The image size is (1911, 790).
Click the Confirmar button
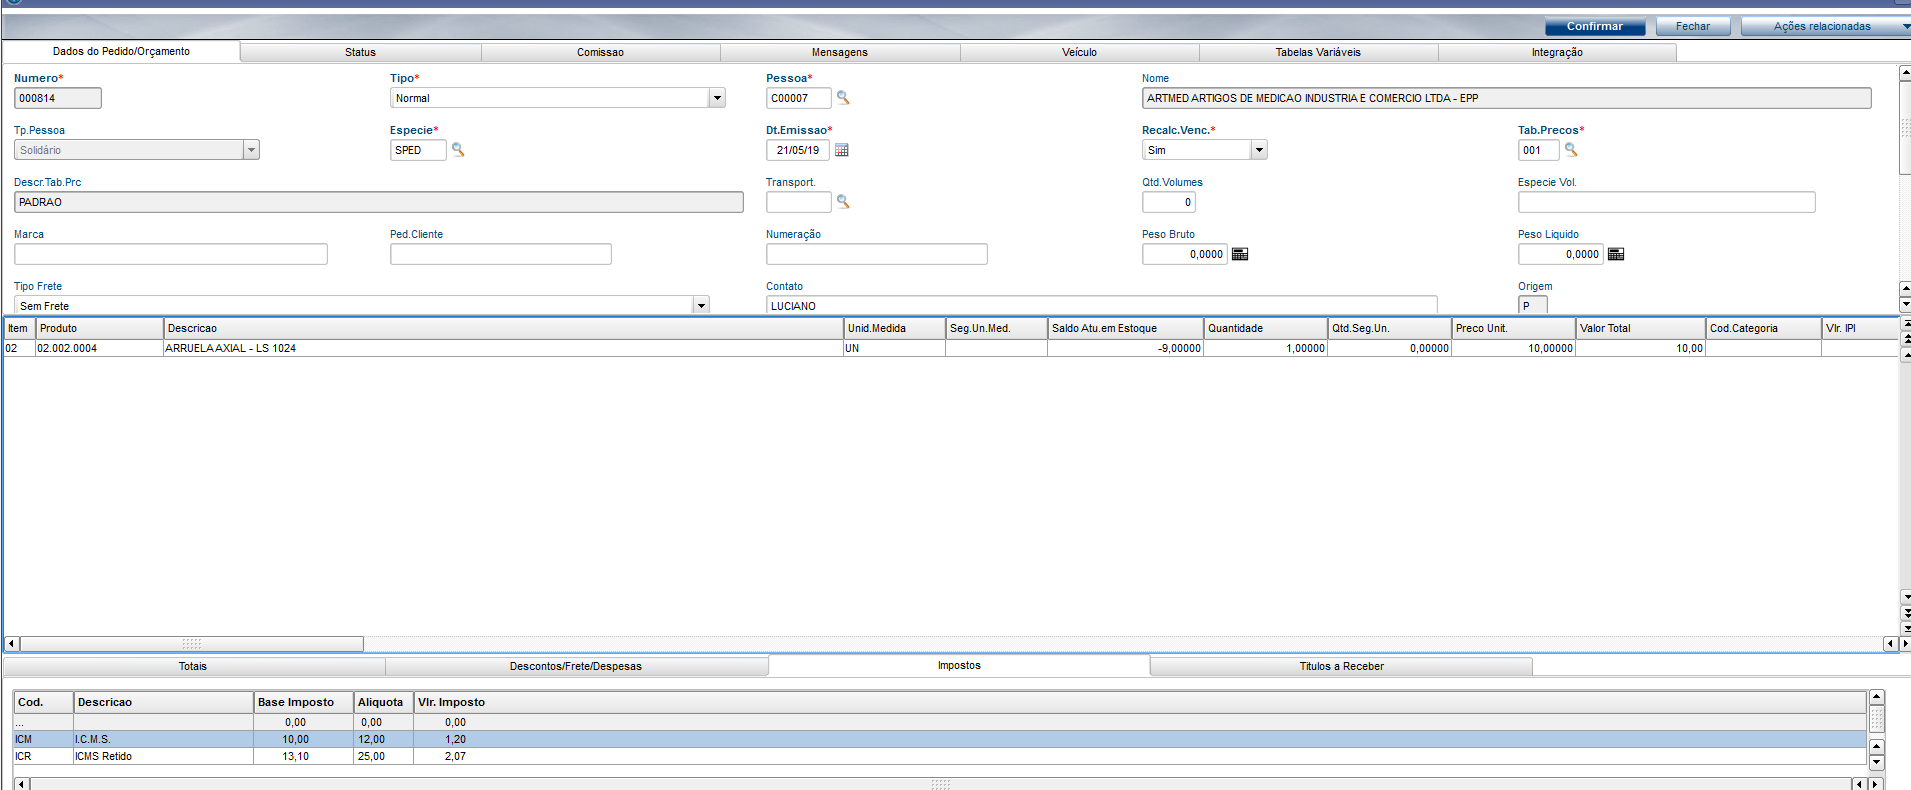(1595, 26)
